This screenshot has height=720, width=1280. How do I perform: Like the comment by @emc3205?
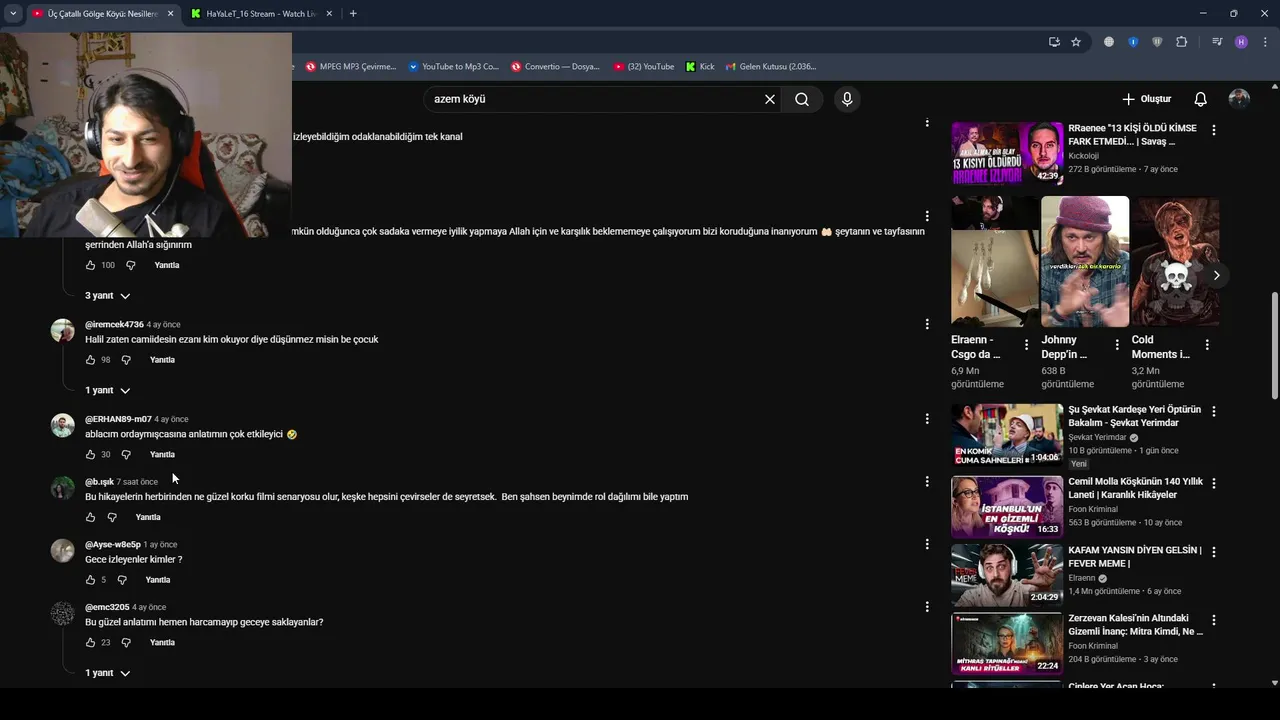click(x=90, y=643)
